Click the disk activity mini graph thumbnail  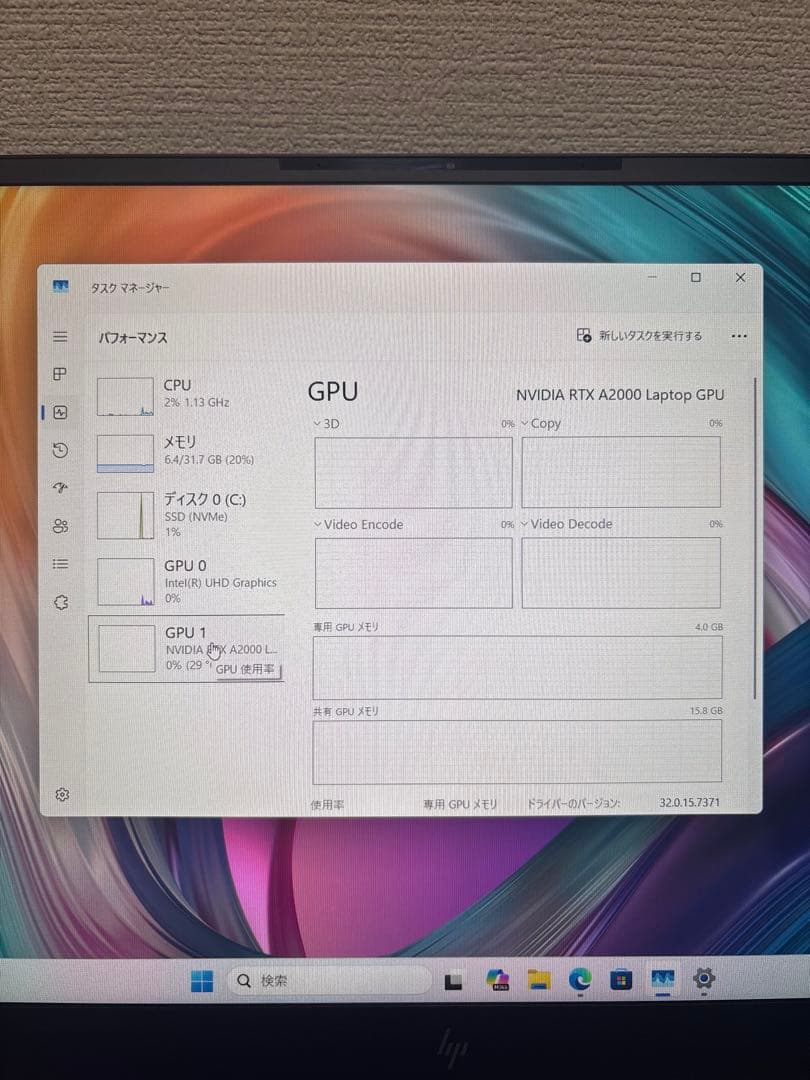[x=125, y=515]
